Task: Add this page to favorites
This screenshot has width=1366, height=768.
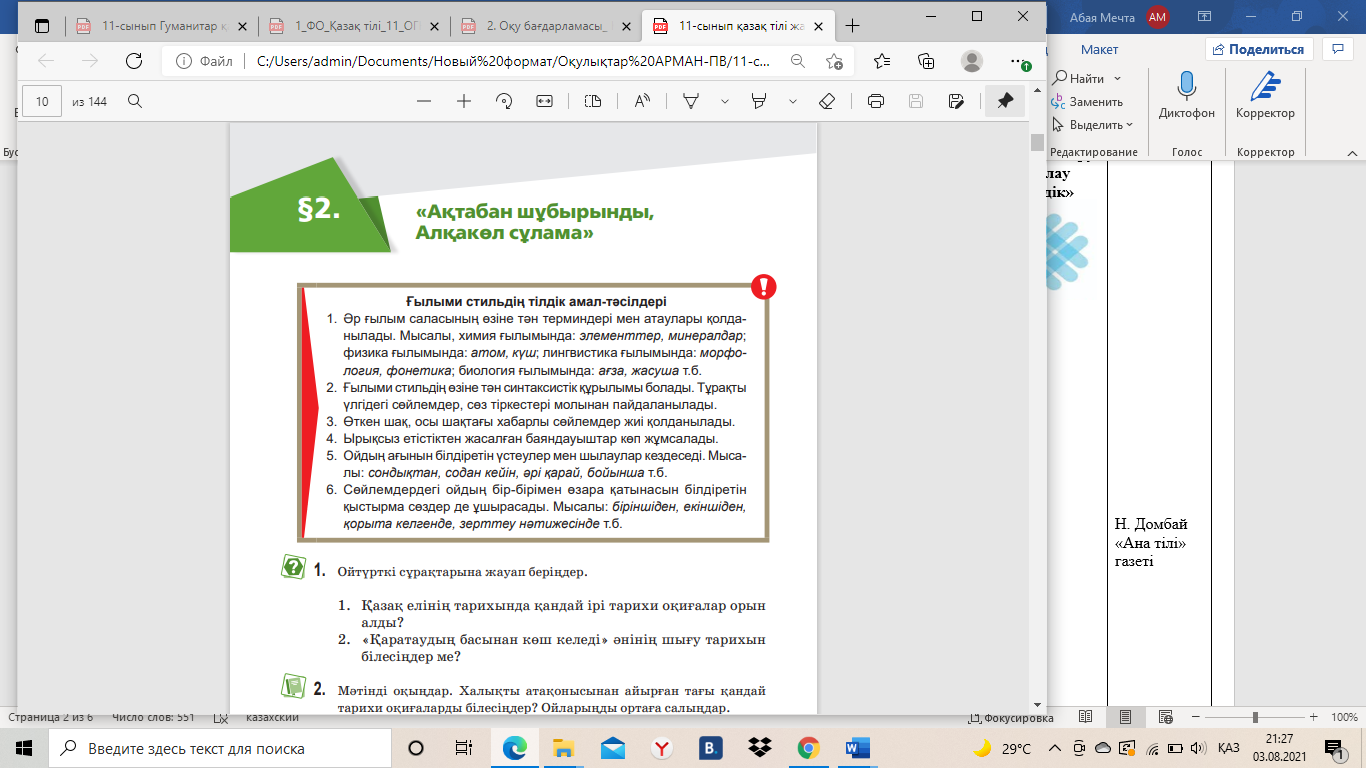Action: point(834,61)
